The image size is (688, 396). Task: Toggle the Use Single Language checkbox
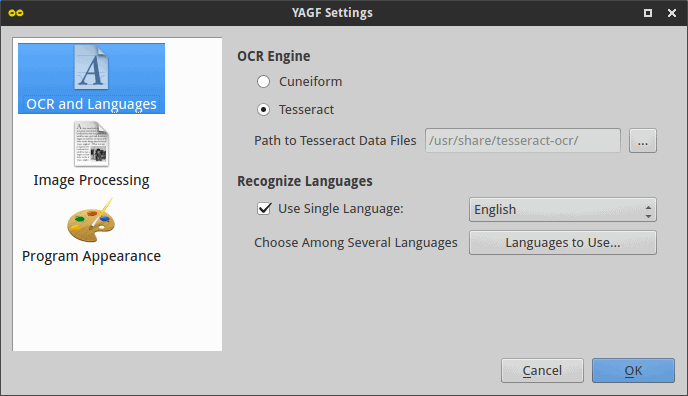[264, 208]
